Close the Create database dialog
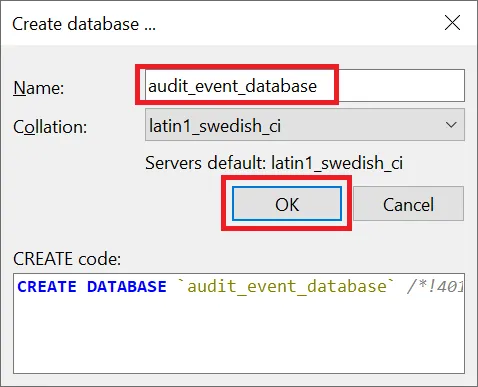 [452, 23]
